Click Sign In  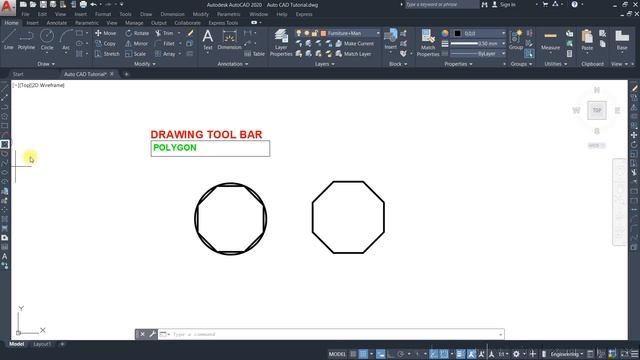pos(504,4)
